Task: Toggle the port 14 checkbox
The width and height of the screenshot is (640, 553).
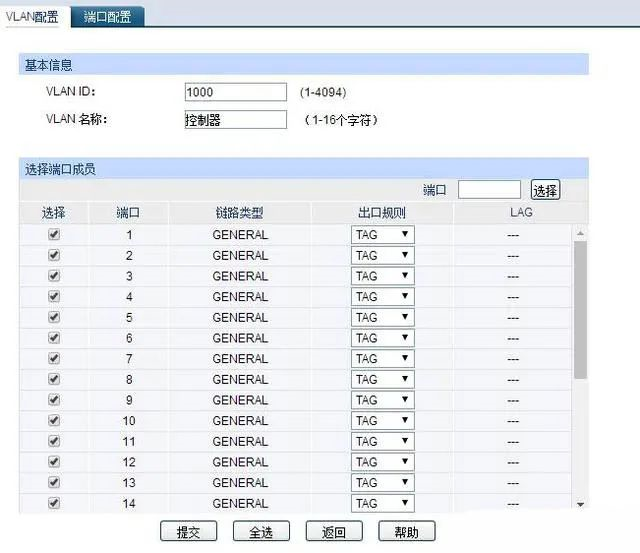Action: (x=54, y=503)
